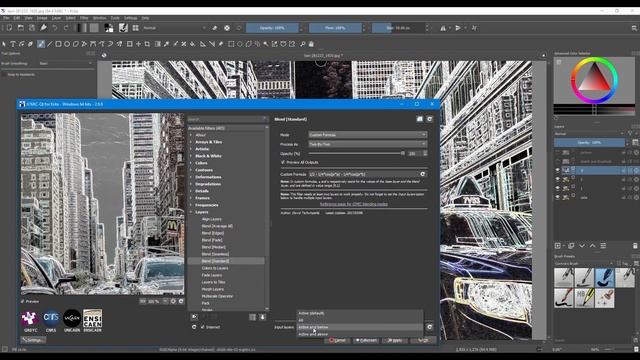Click the foreground/background color selector
The image size is (640, 360).
[x=109, y=28]
